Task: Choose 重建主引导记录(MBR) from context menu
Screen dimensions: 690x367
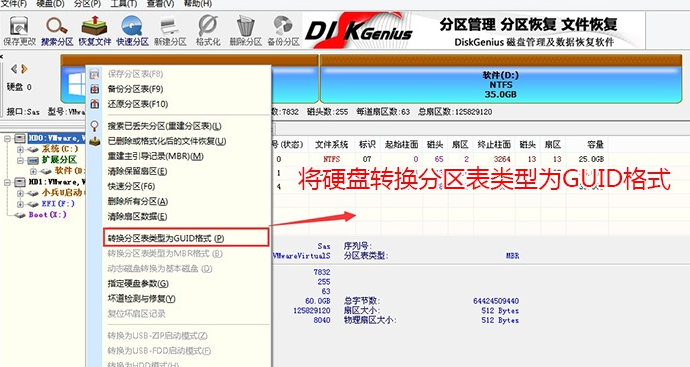Action: (x=155, y=156)
